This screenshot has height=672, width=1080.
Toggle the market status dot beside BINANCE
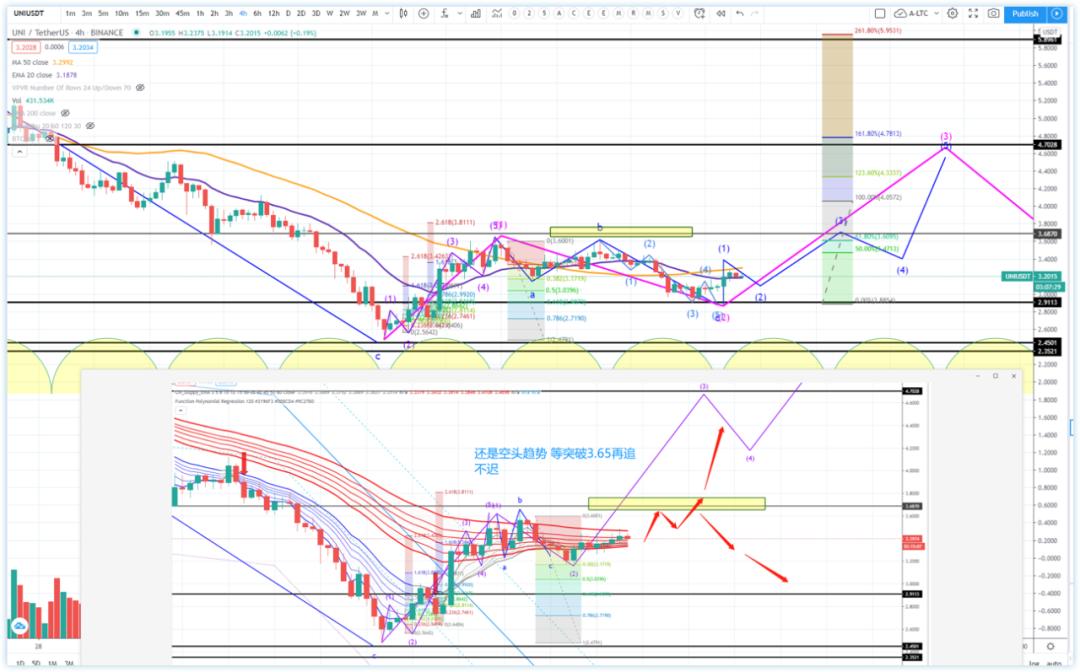137,32
